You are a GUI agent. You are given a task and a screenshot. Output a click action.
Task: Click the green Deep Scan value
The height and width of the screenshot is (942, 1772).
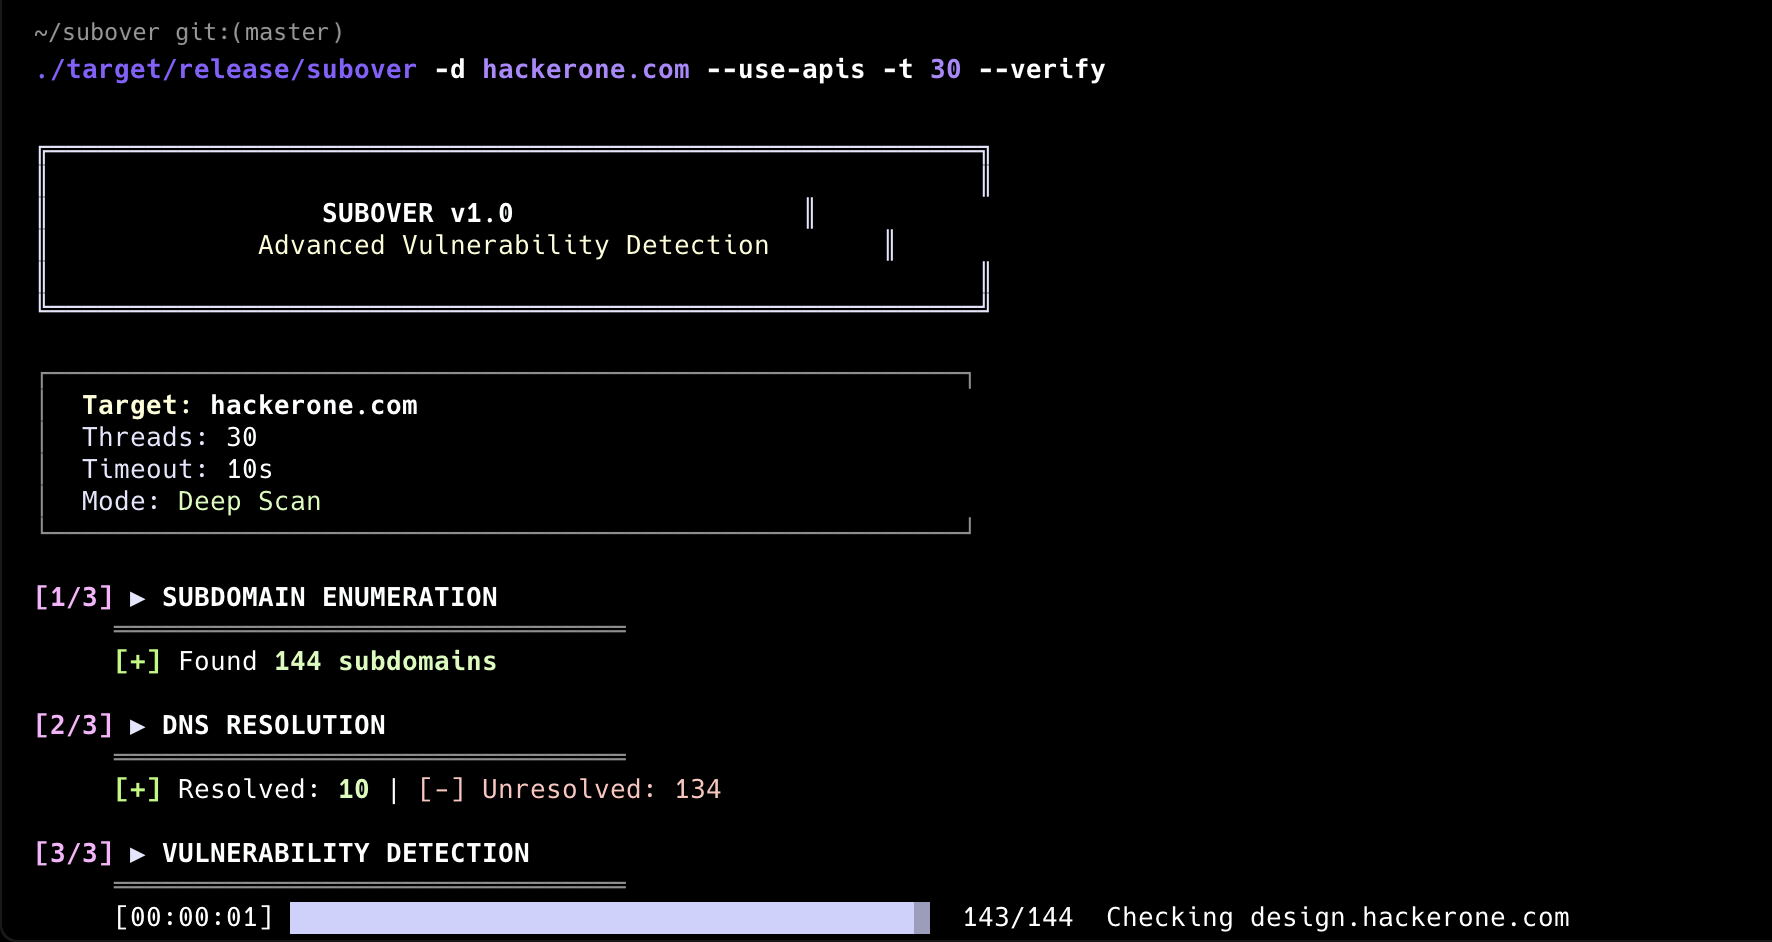click(x=250, y=501)
